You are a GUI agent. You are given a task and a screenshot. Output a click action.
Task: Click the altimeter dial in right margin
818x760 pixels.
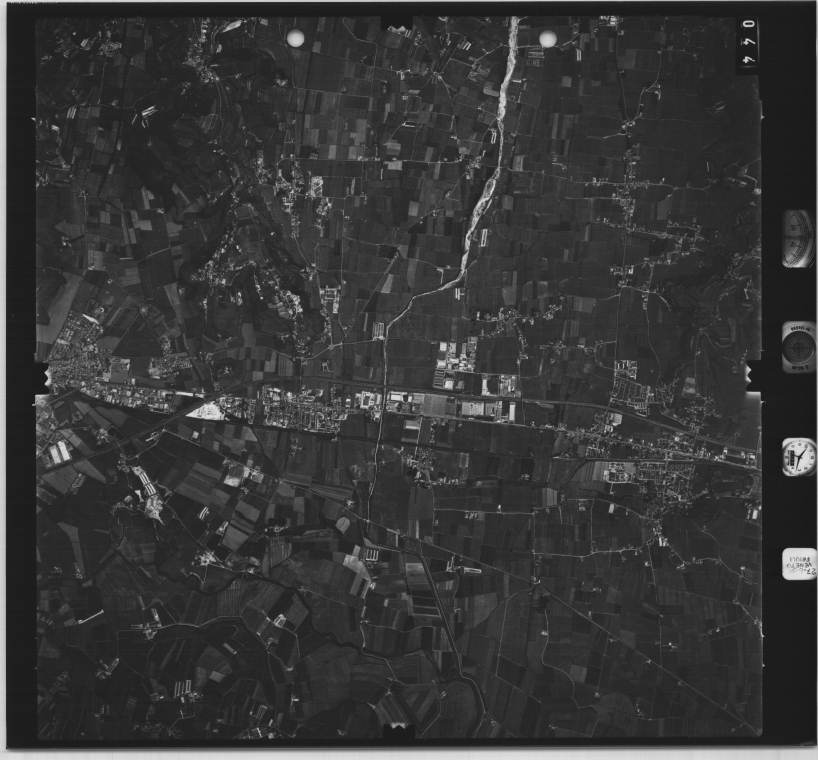point(797,238)
